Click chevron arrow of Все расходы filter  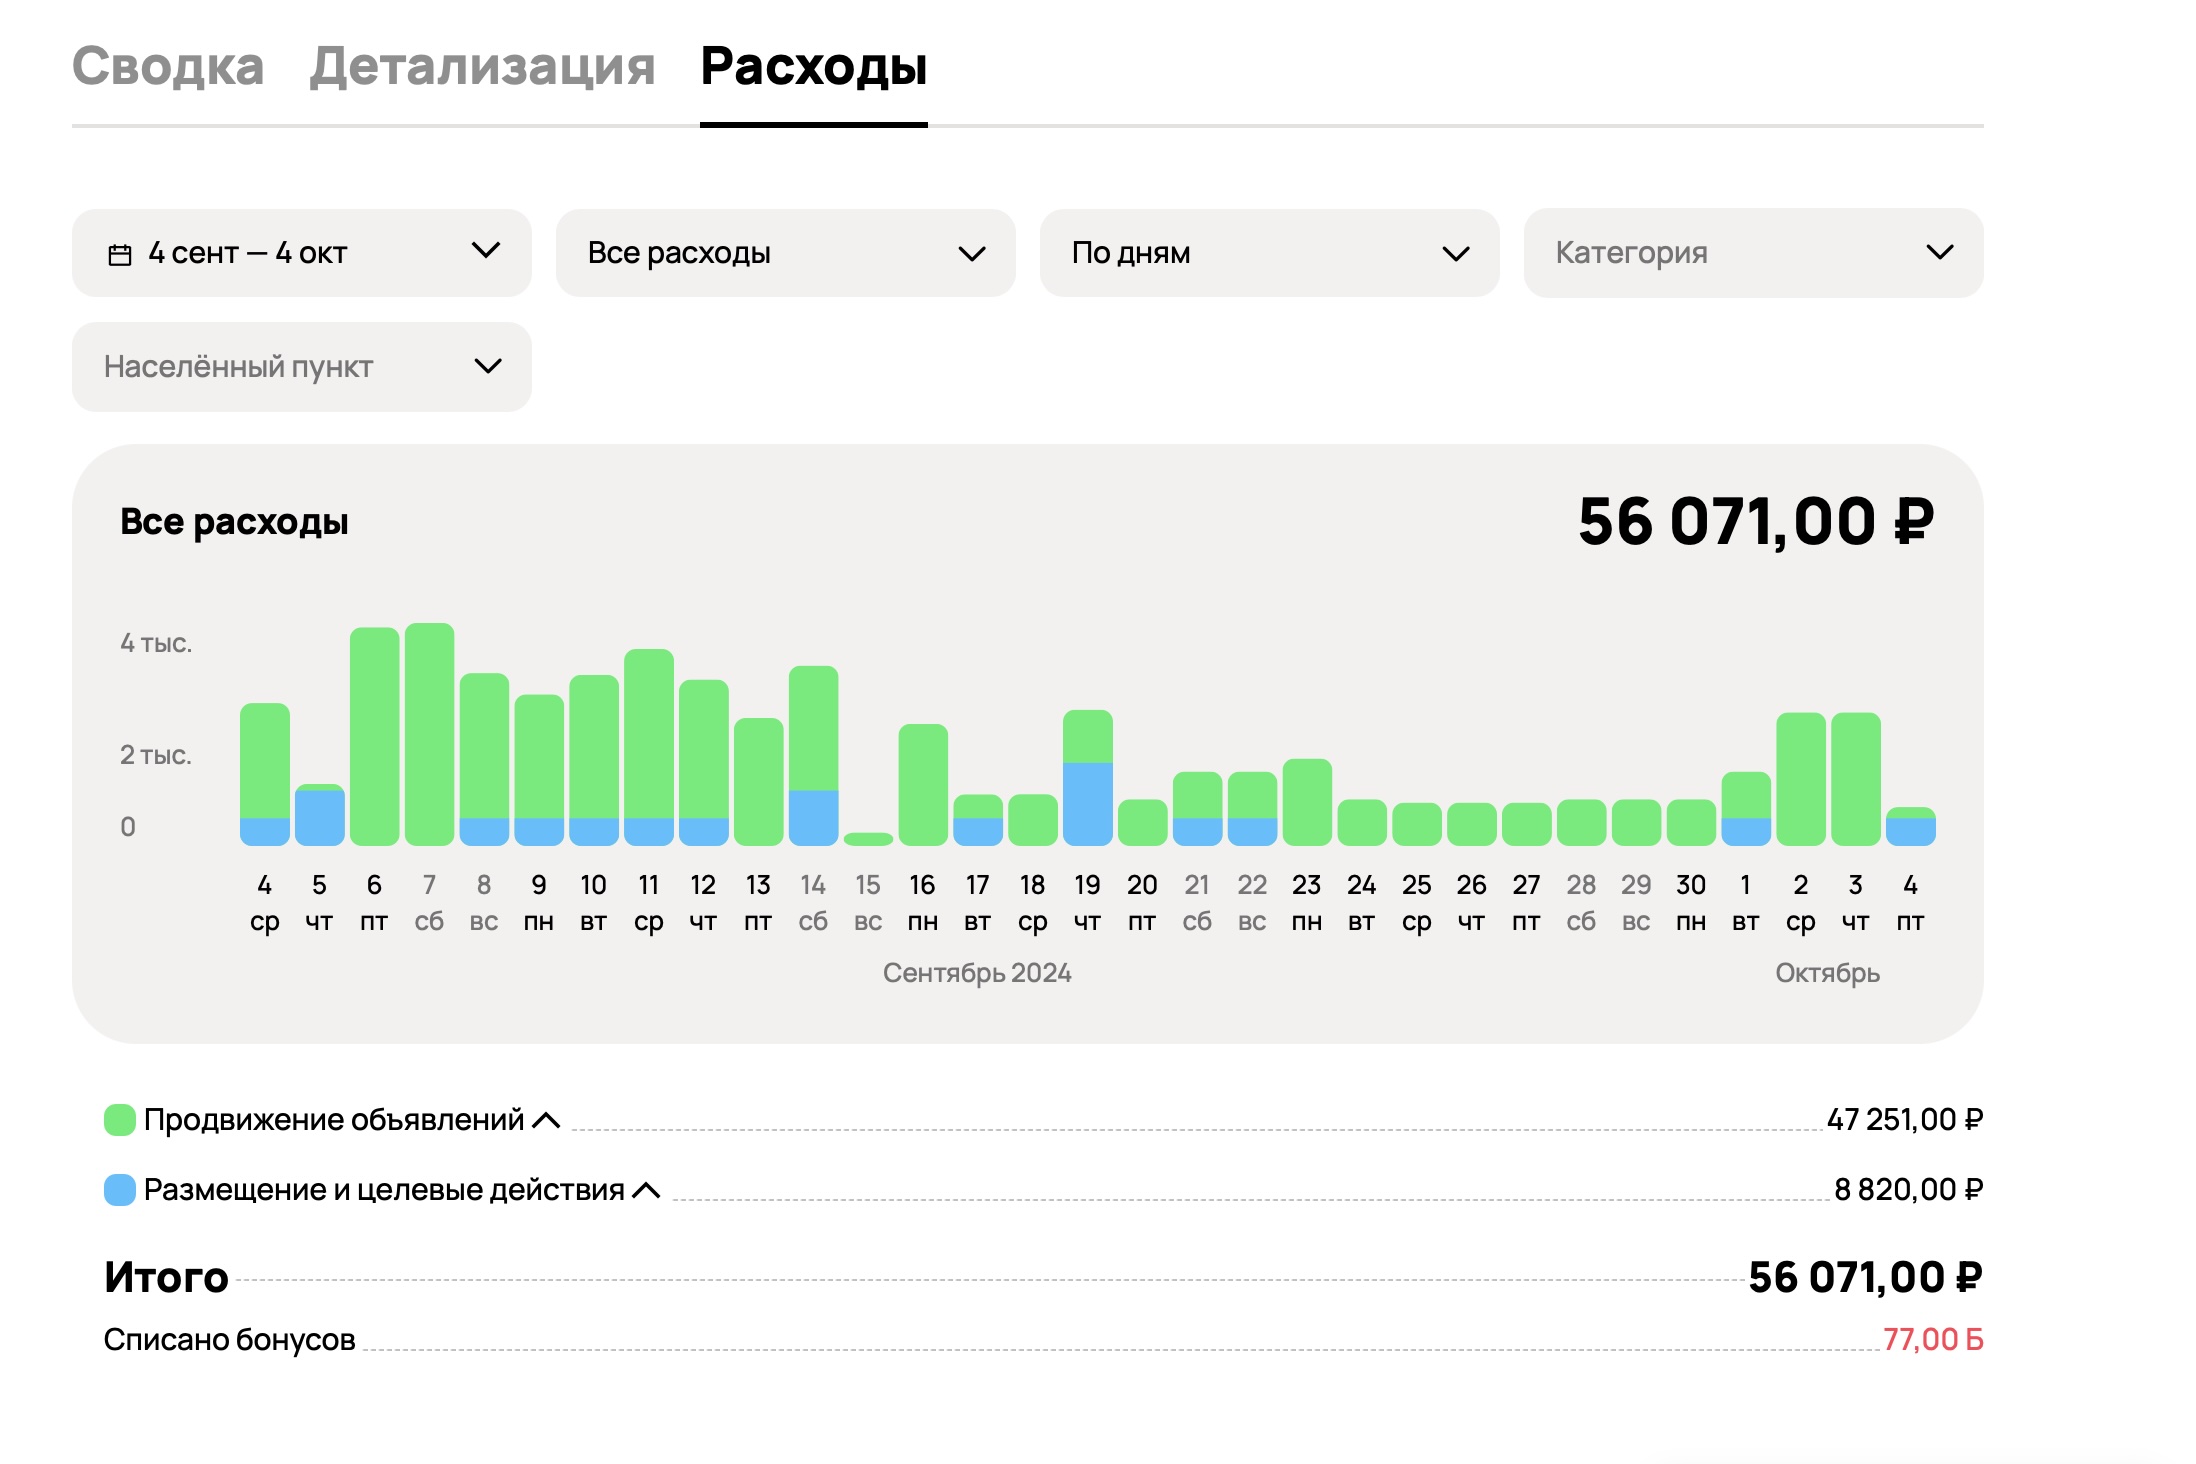[972, 254]
